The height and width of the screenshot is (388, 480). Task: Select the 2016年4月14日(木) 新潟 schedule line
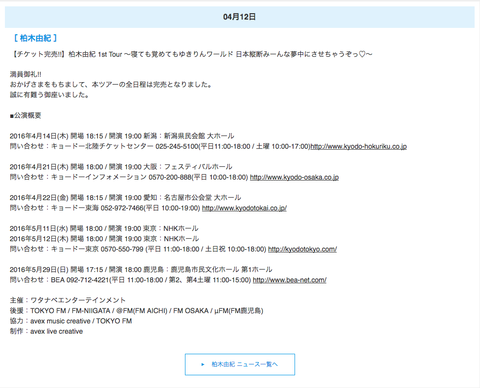pyautogui.click(x=122, y=136)
